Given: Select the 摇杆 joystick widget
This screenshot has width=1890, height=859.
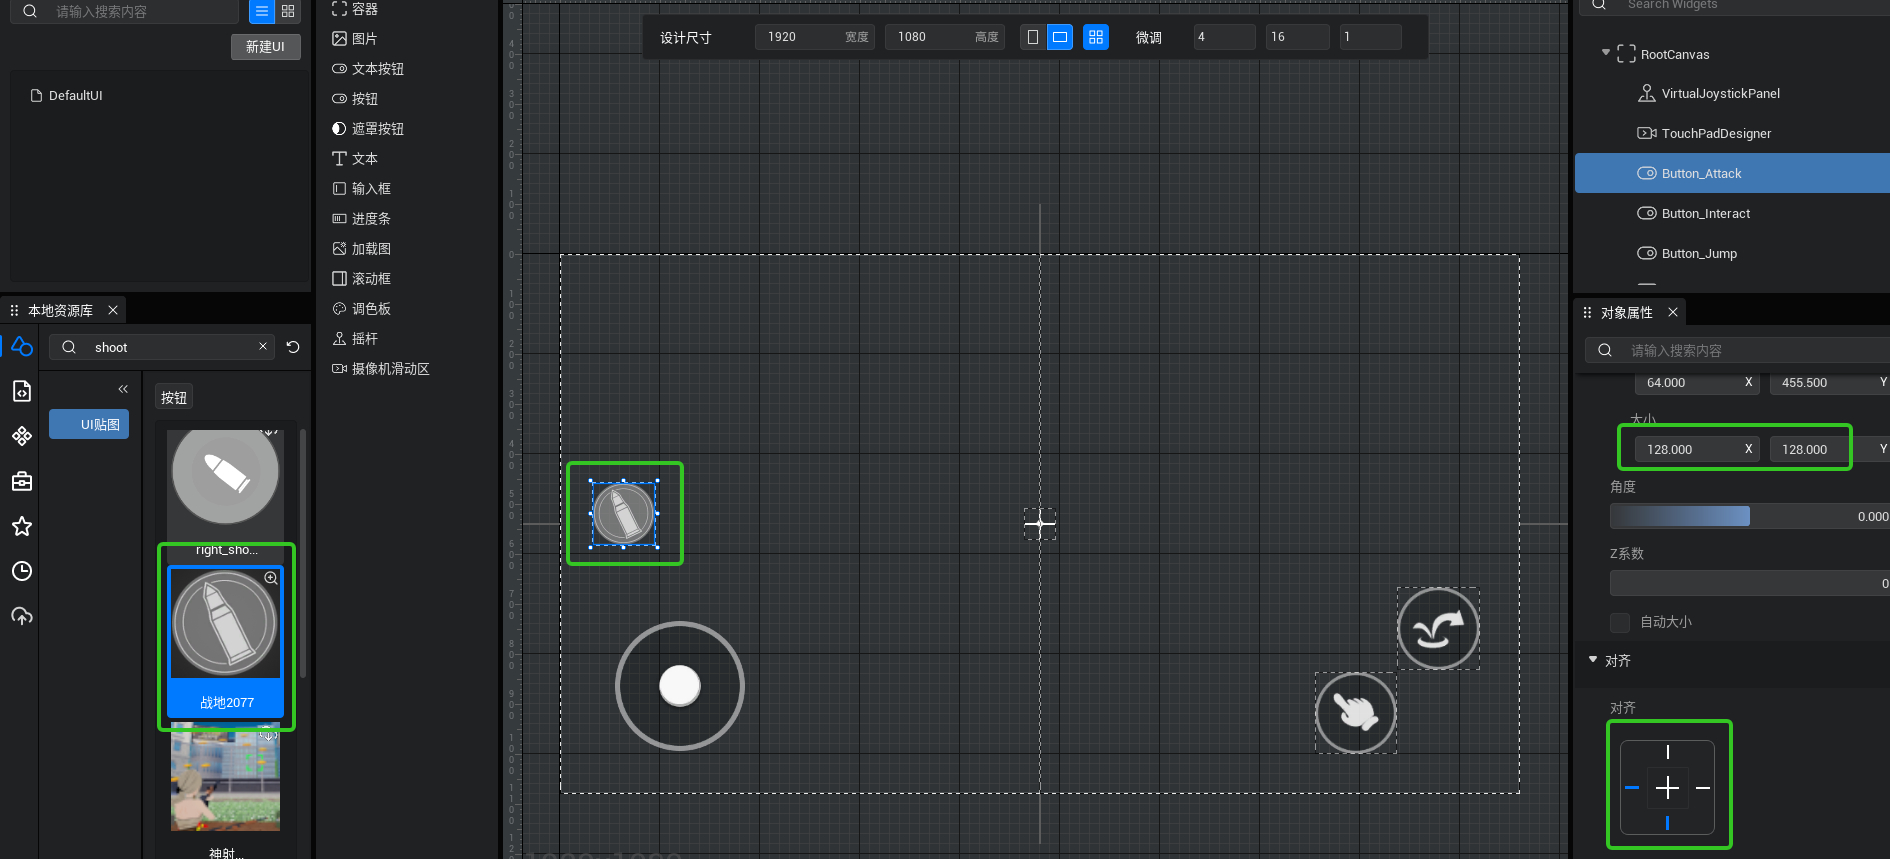Looking at the screenshot, I should 355,339.
